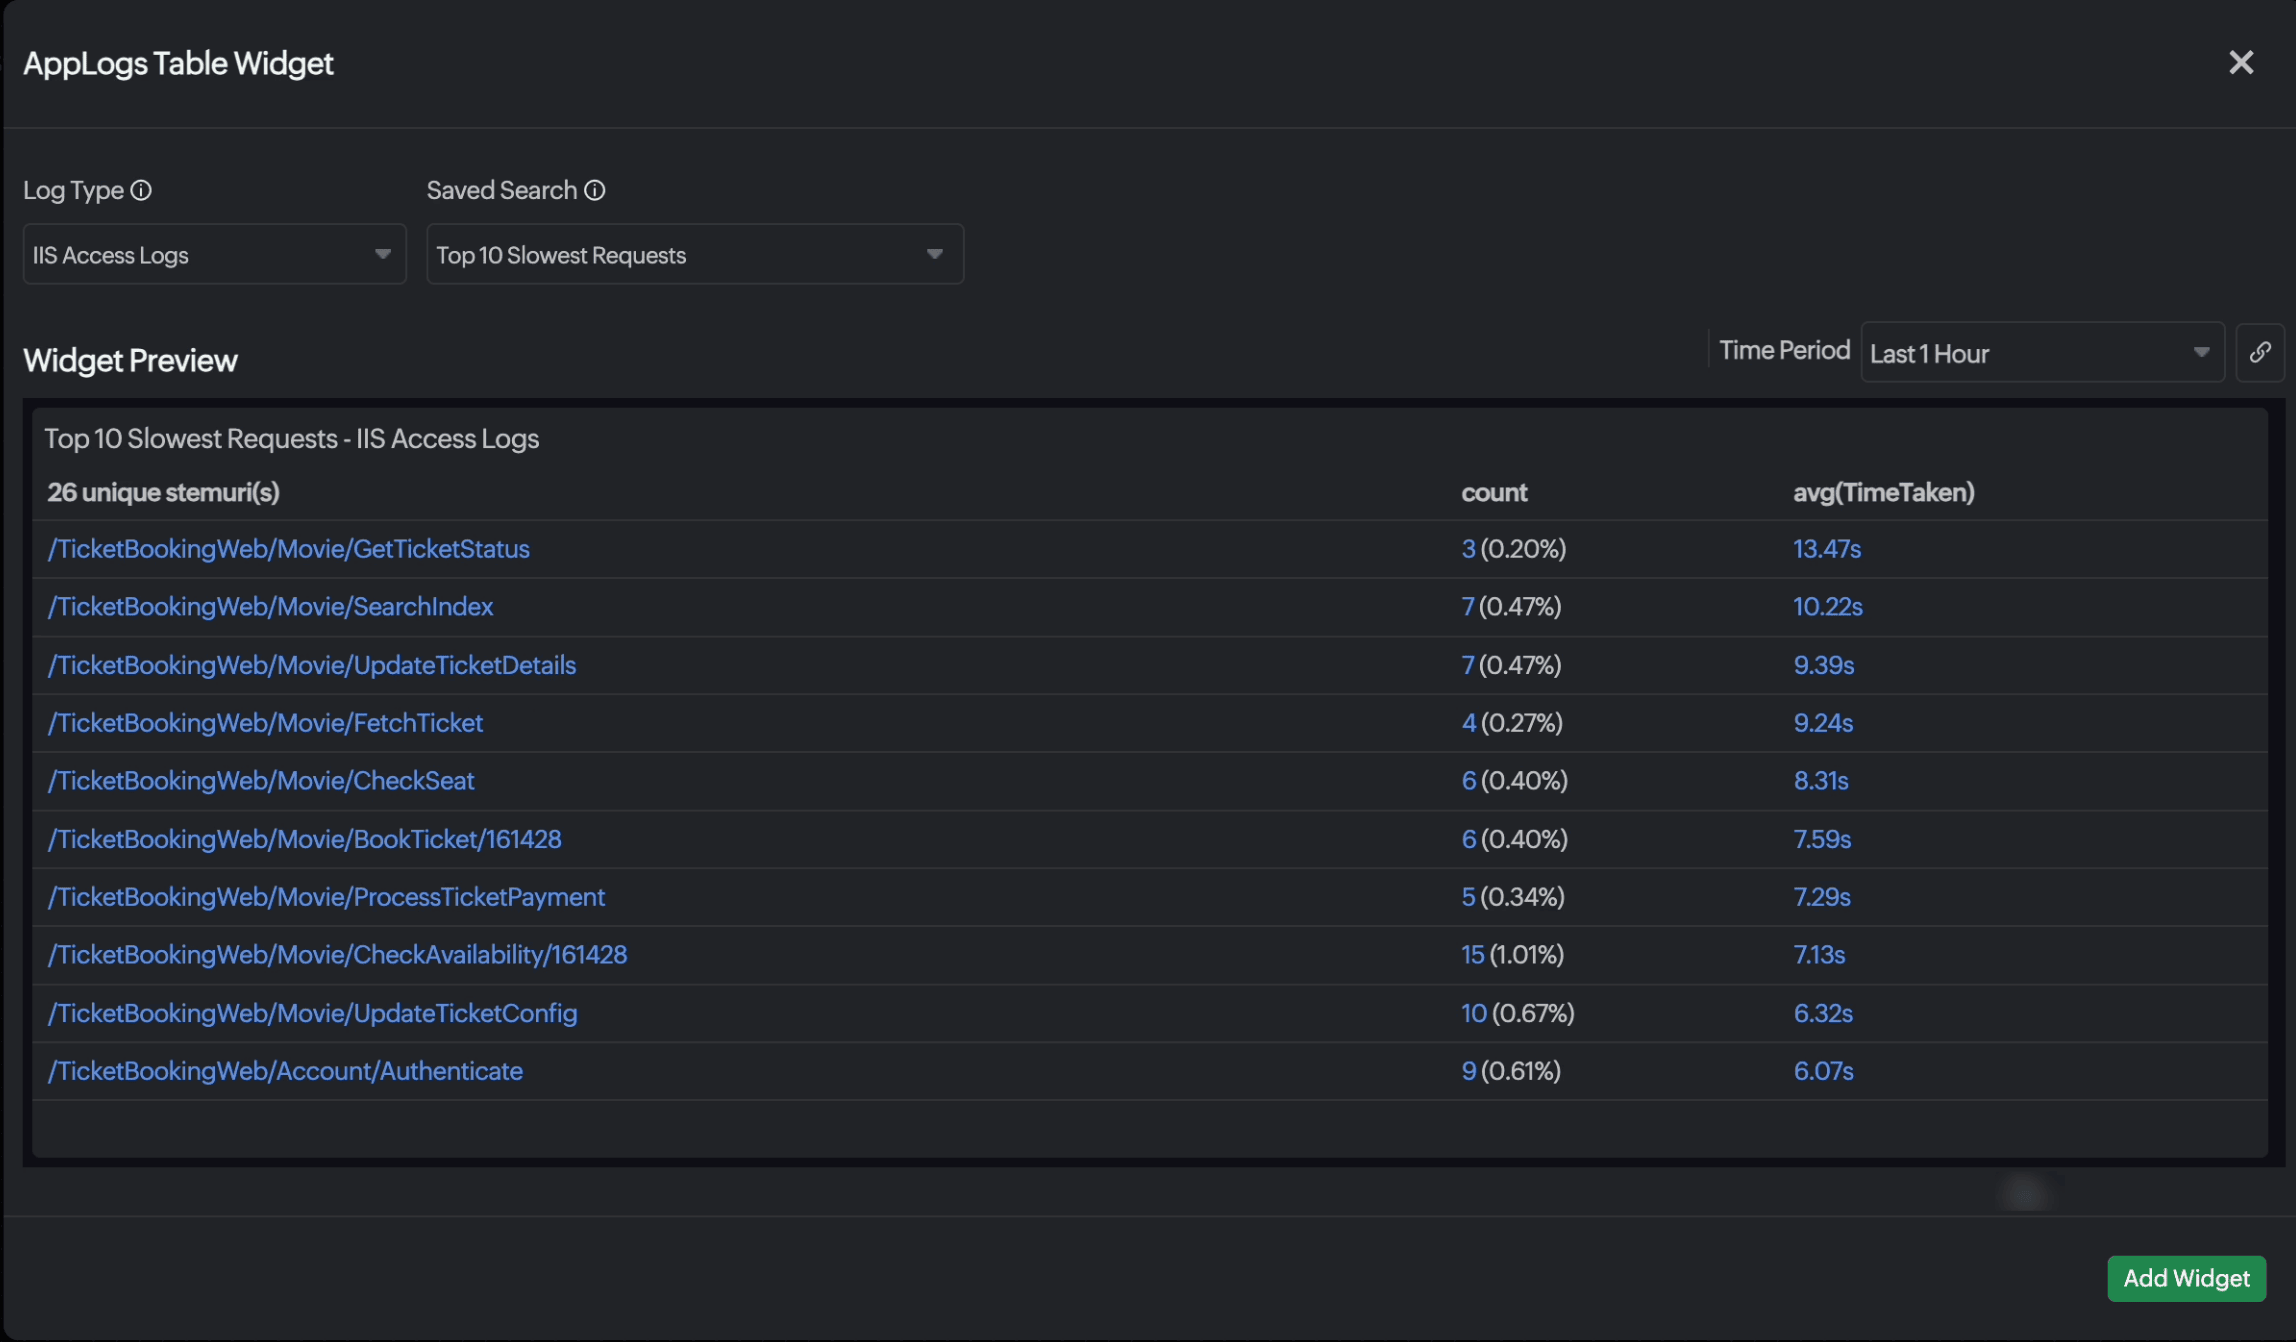Open the ProcessTicketPayment request link

click(327, 897)
